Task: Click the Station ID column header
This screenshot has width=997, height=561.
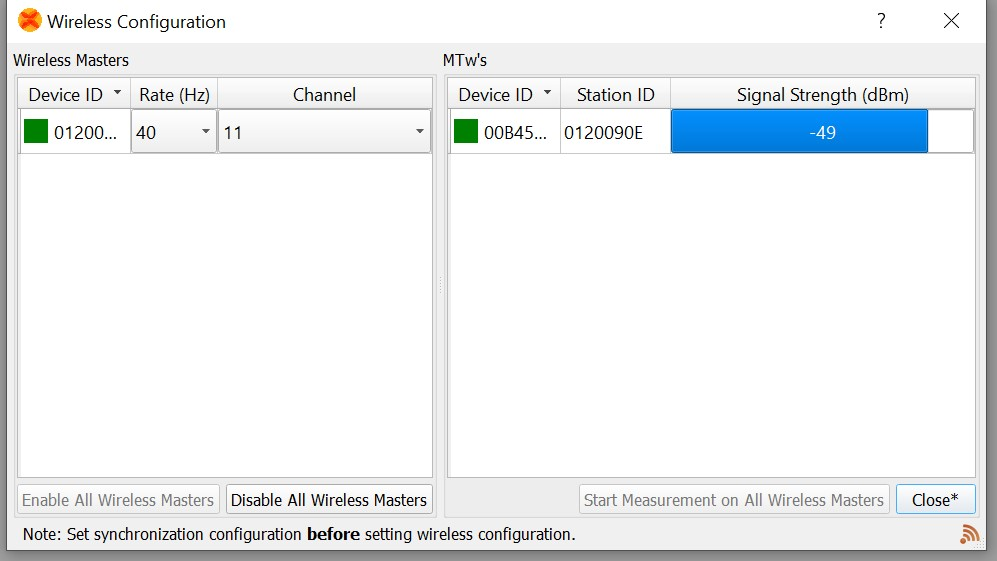Action: pyautogui.click(x=615, y=95)
